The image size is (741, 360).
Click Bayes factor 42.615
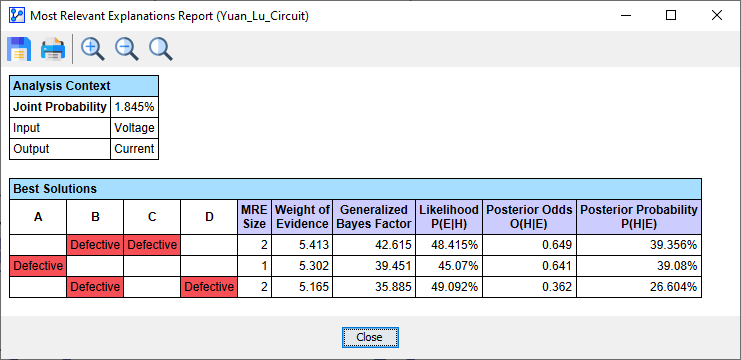[x=374, y=245]
